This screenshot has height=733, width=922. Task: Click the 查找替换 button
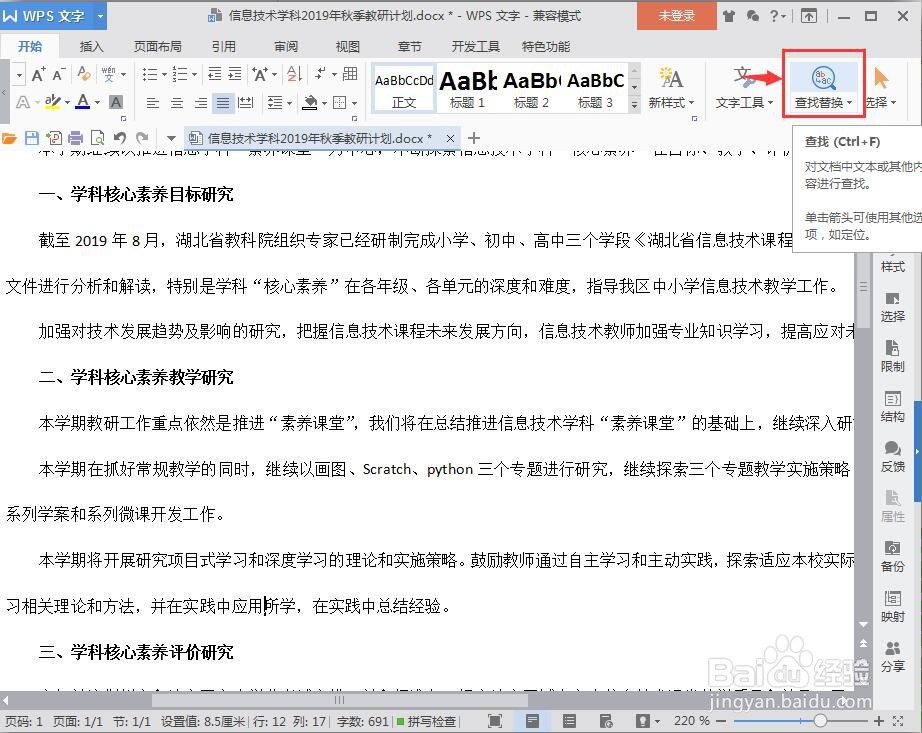(823, 88)
